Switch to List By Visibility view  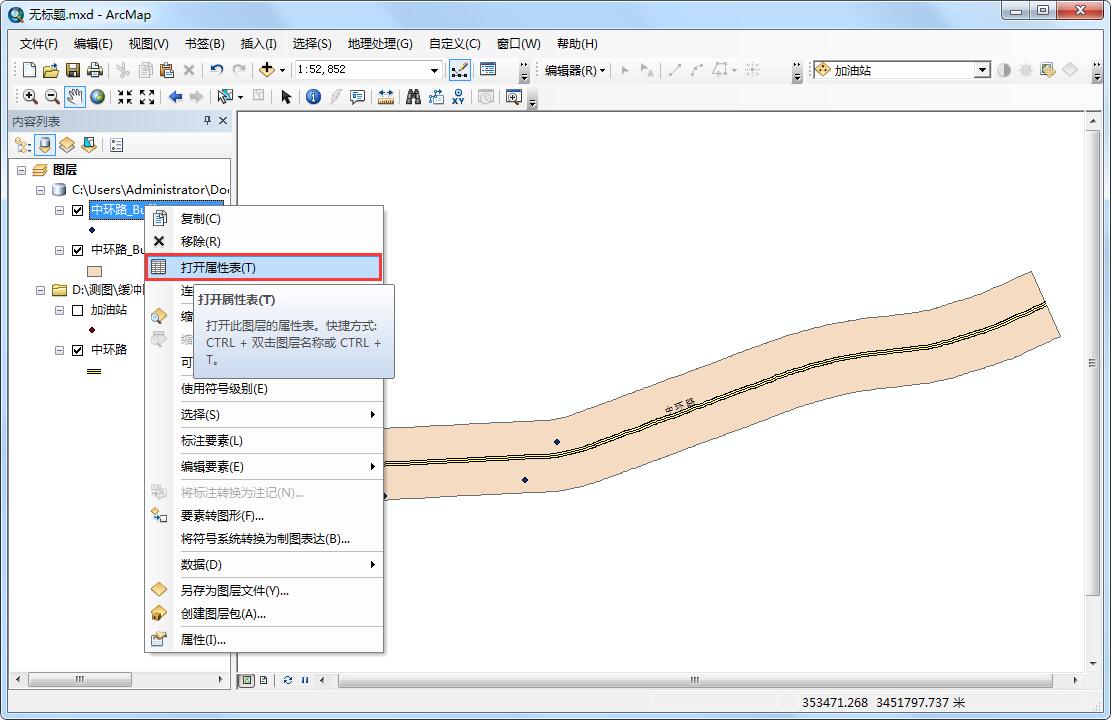(x=67, y=145)
